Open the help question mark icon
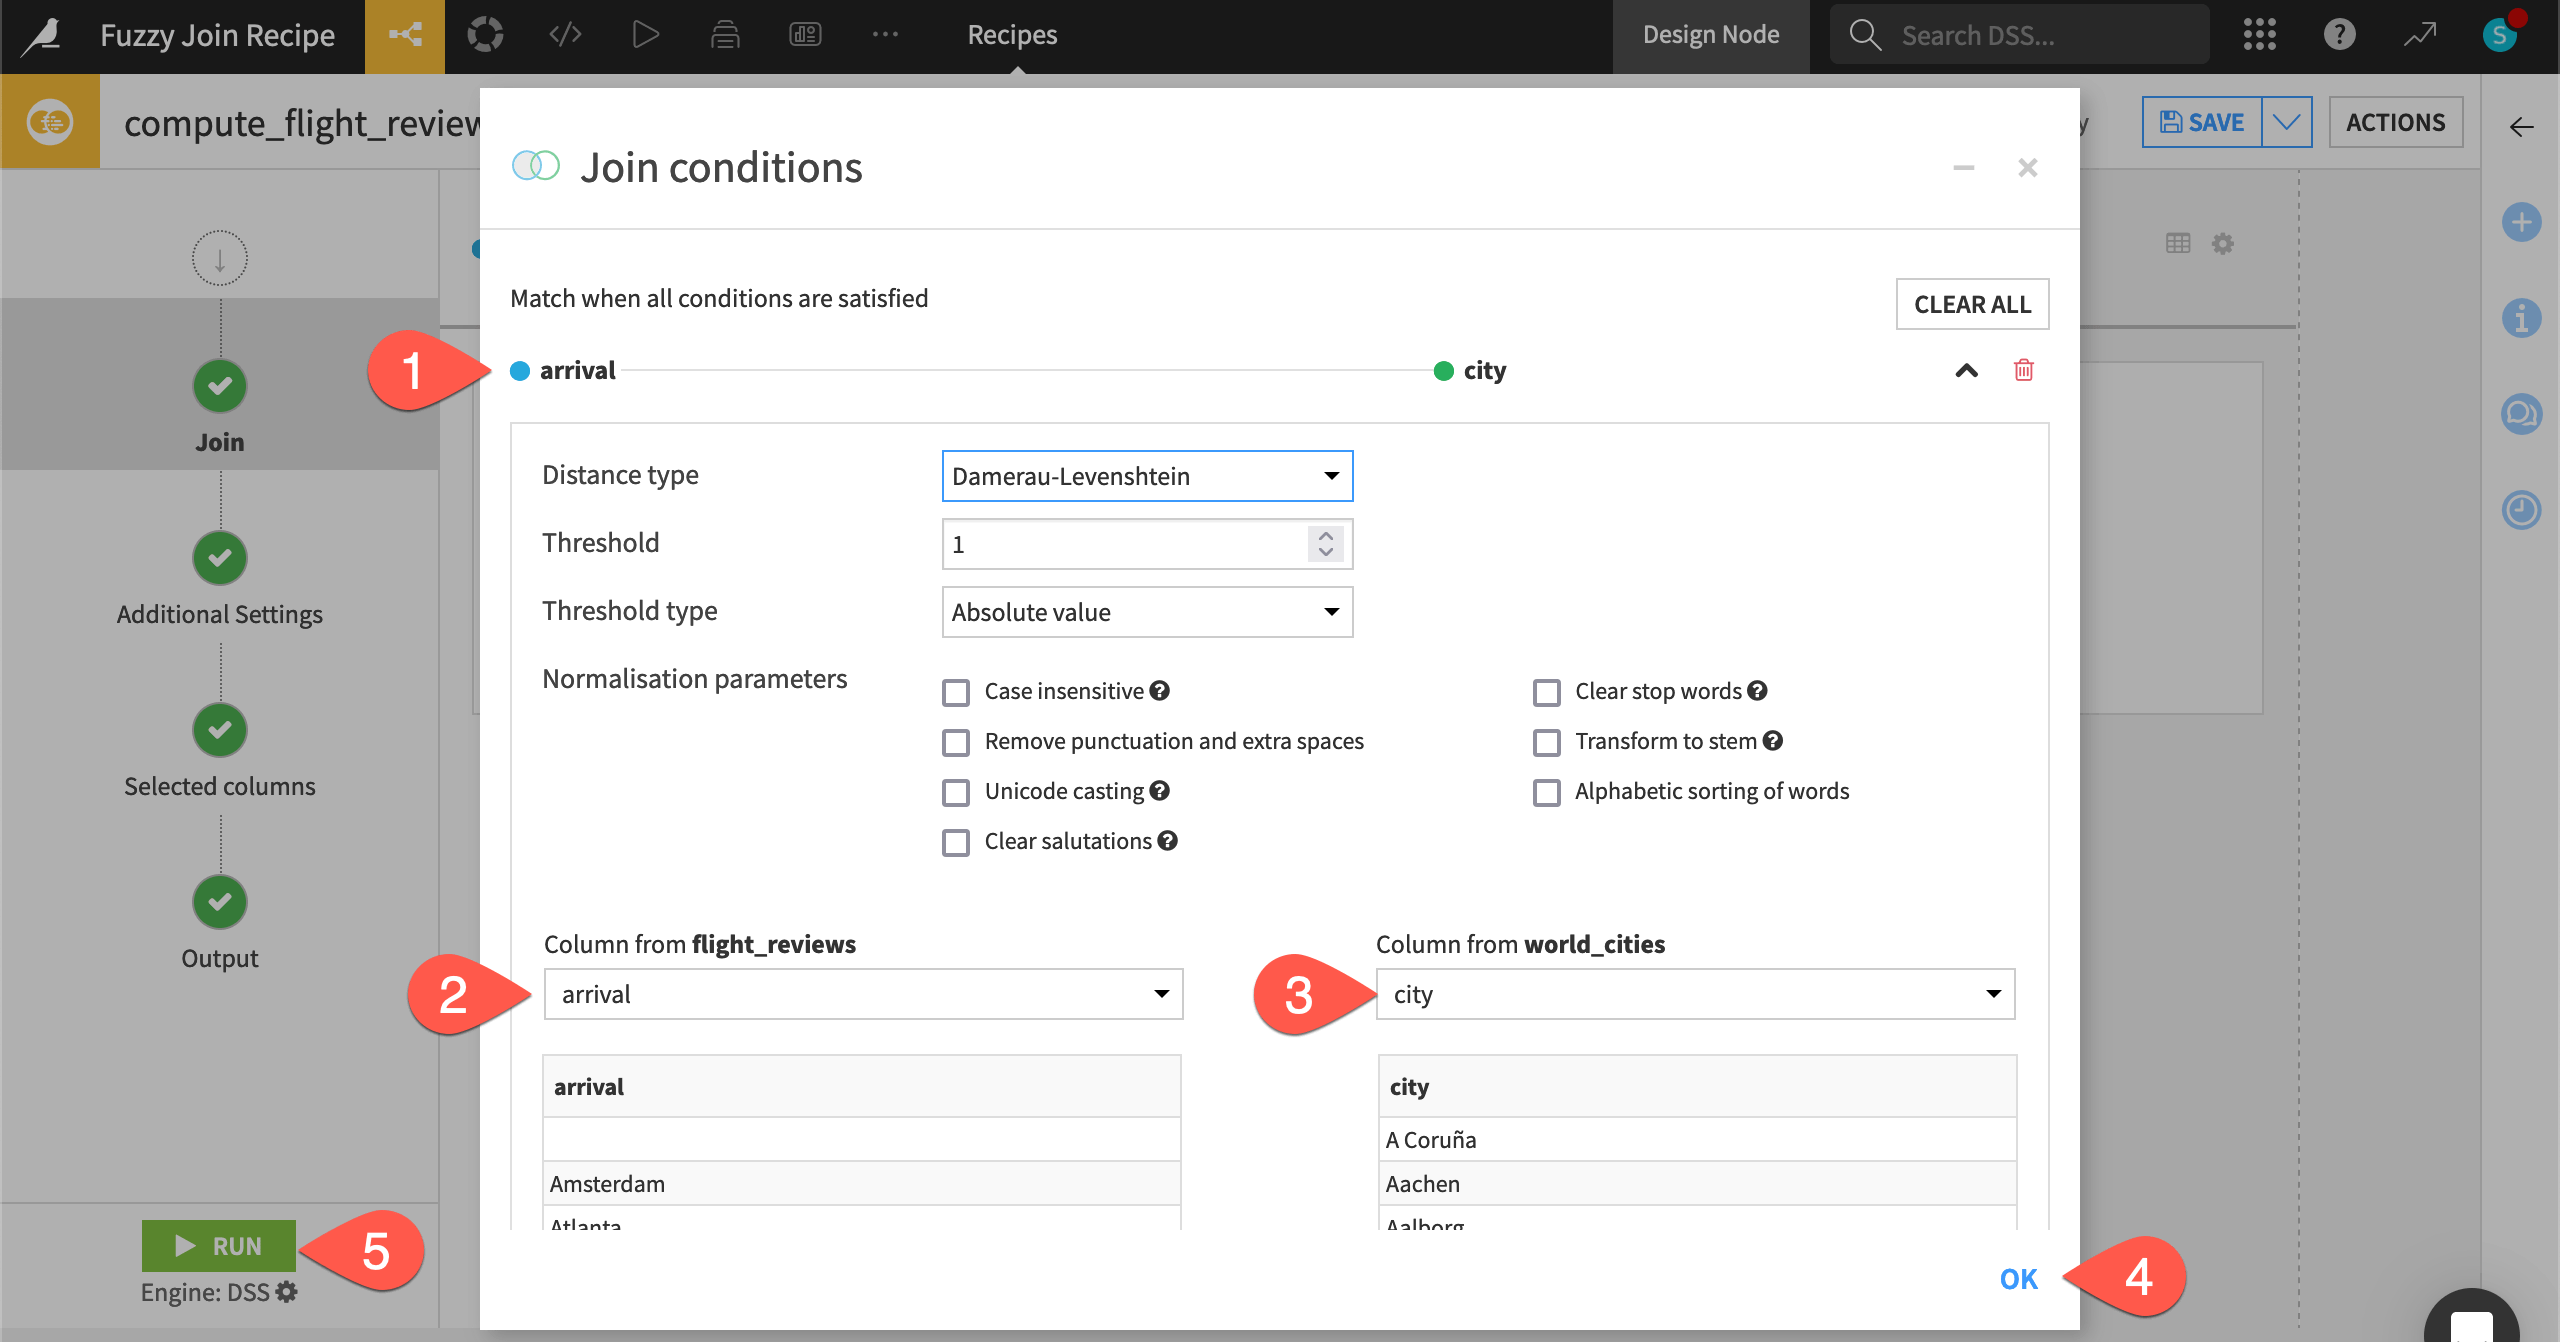The height and width of the screenshot is (1342, 2560). [2339, 36]
